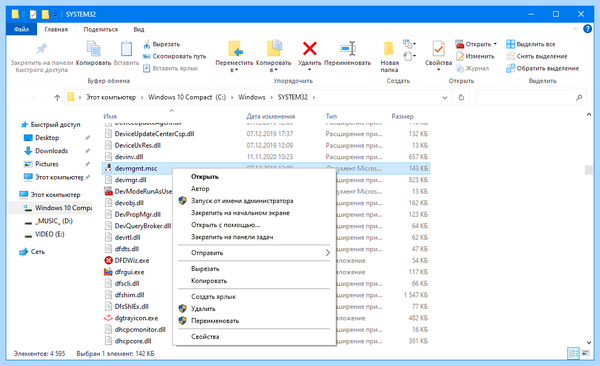Viewport: 600px width, 366px height.
Task: Click the Копировать clipboard icon
Action: point(93,49)
